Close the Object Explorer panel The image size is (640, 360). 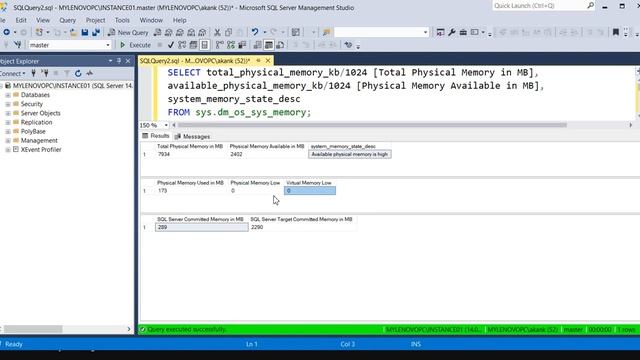pyautogui.click(x=128, y=61)
